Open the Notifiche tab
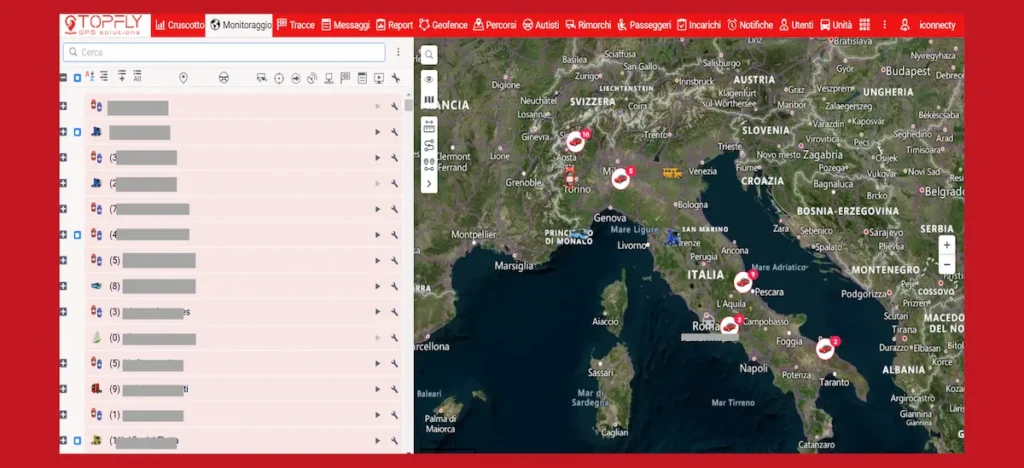The height and width of the screenshot is (468, 1024). click(750, 25)
